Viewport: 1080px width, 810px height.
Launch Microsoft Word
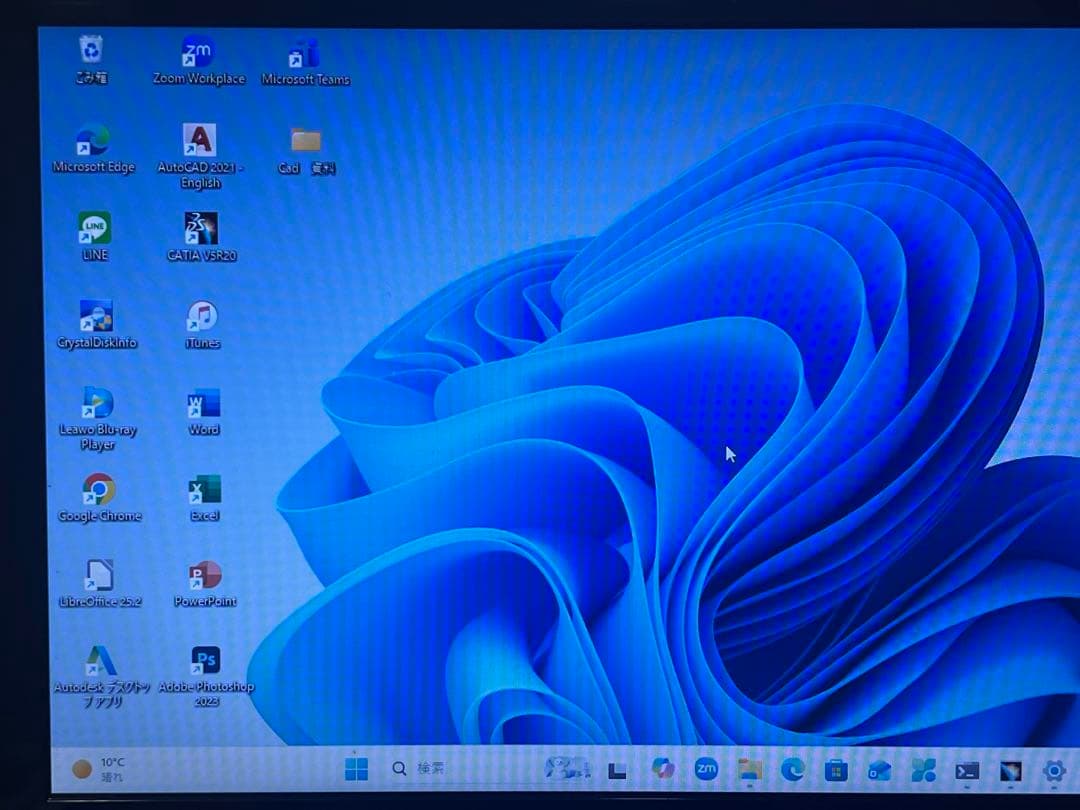point(201,404)
